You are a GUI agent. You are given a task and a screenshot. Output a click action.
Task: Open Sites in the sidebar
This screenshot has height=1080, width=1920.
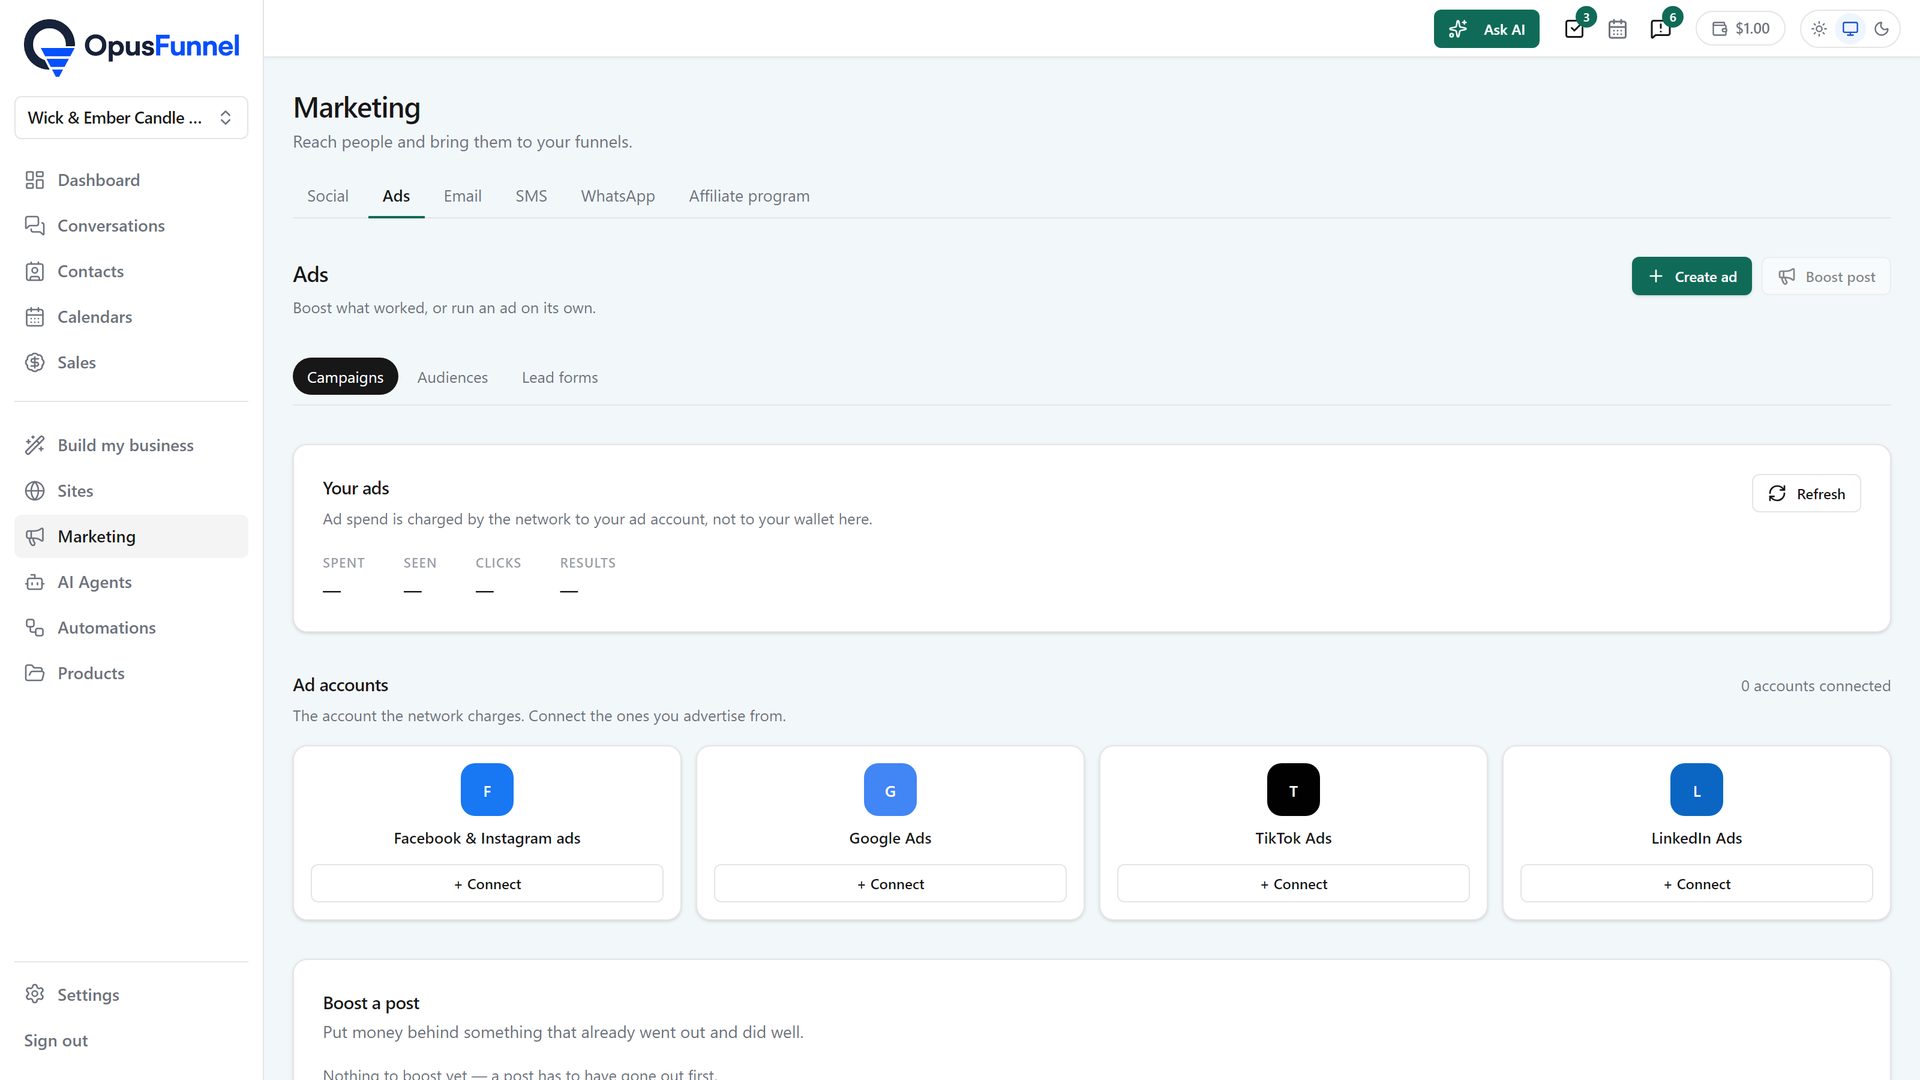pos(131,491)
